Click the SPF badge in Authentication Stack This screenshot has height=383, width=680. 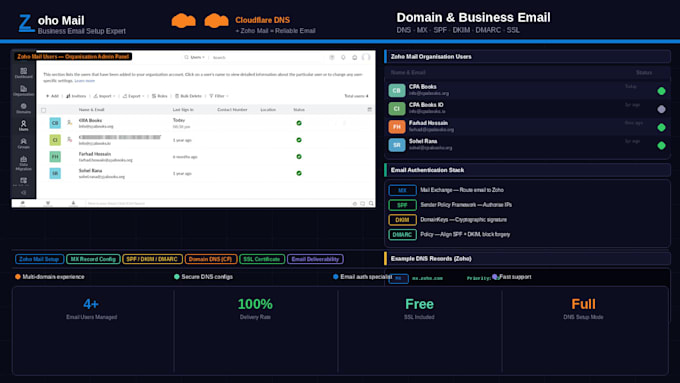(x=402, y=205)
